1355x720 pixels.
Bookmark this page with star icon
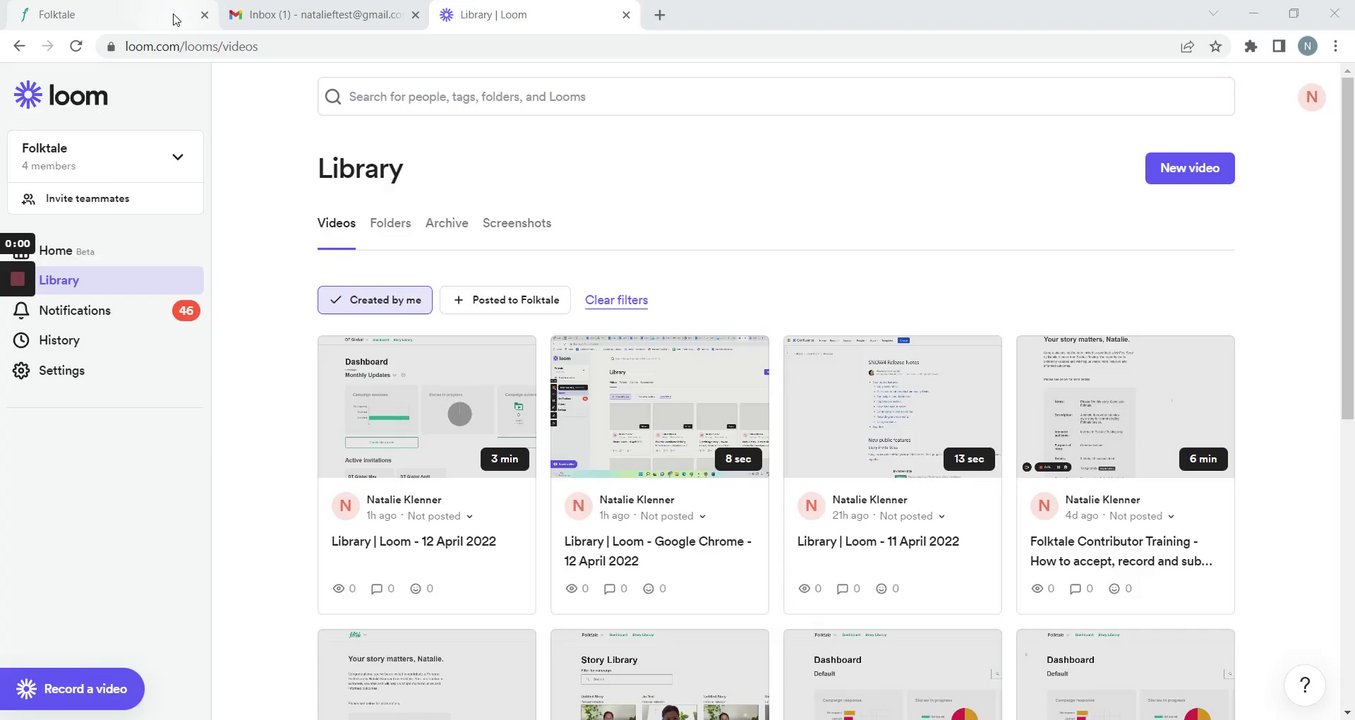tap(1215, 46)
